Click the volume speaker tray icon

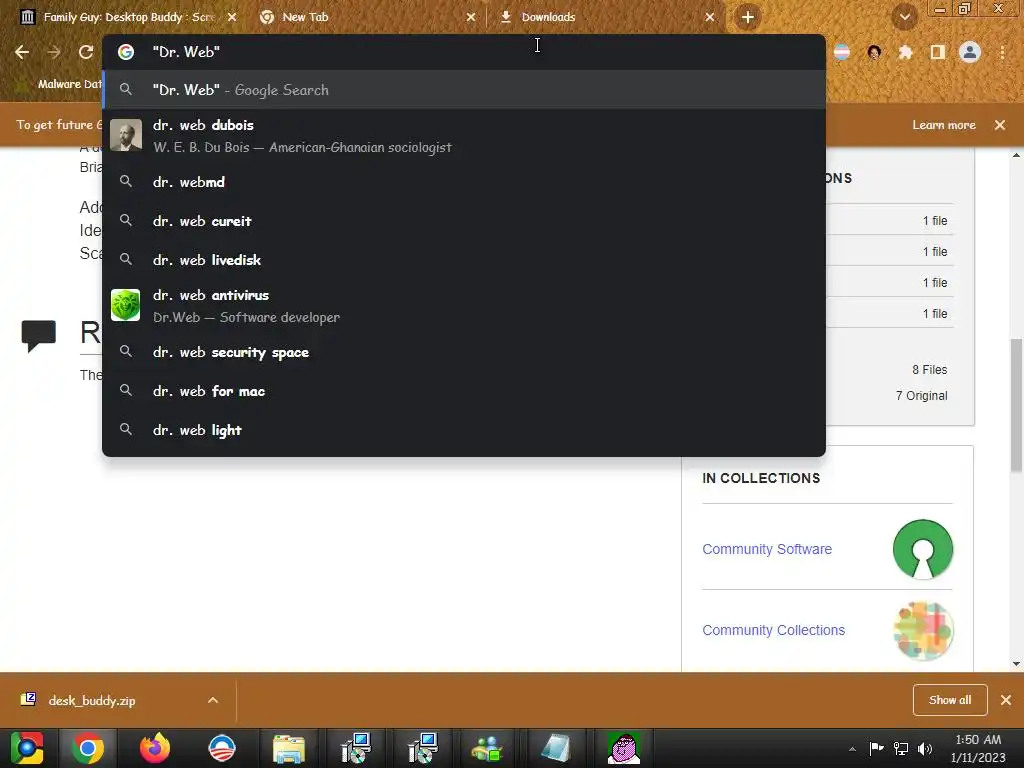pos(925,748)
